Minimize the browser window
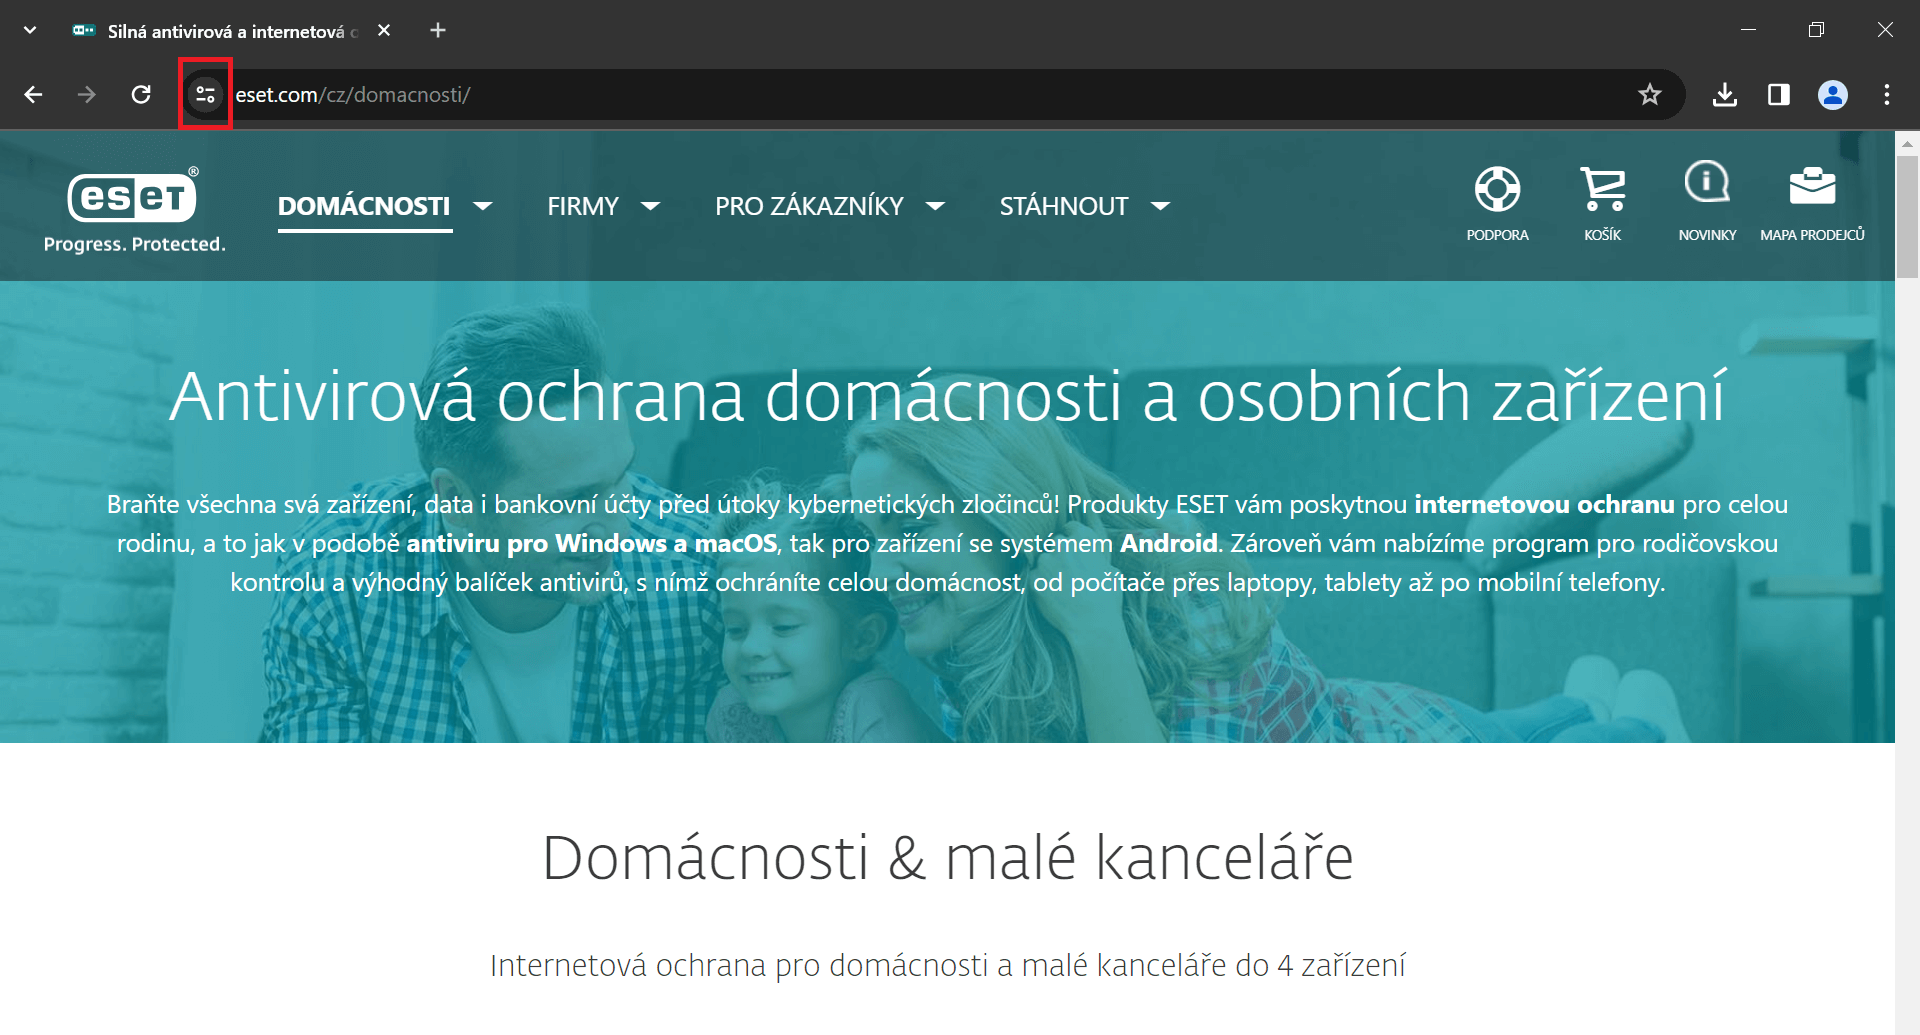The image size is (1920, 1035). [1748, 30]
